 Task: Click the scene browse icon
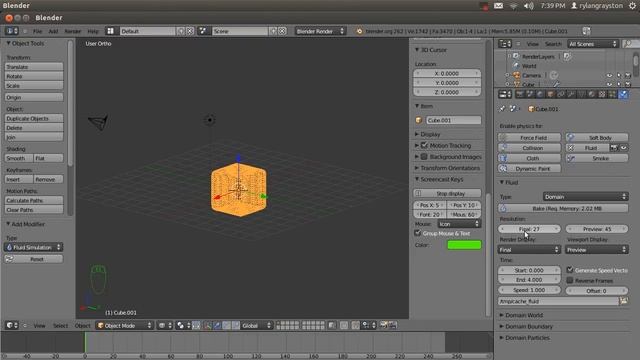[x=203, y=31]
